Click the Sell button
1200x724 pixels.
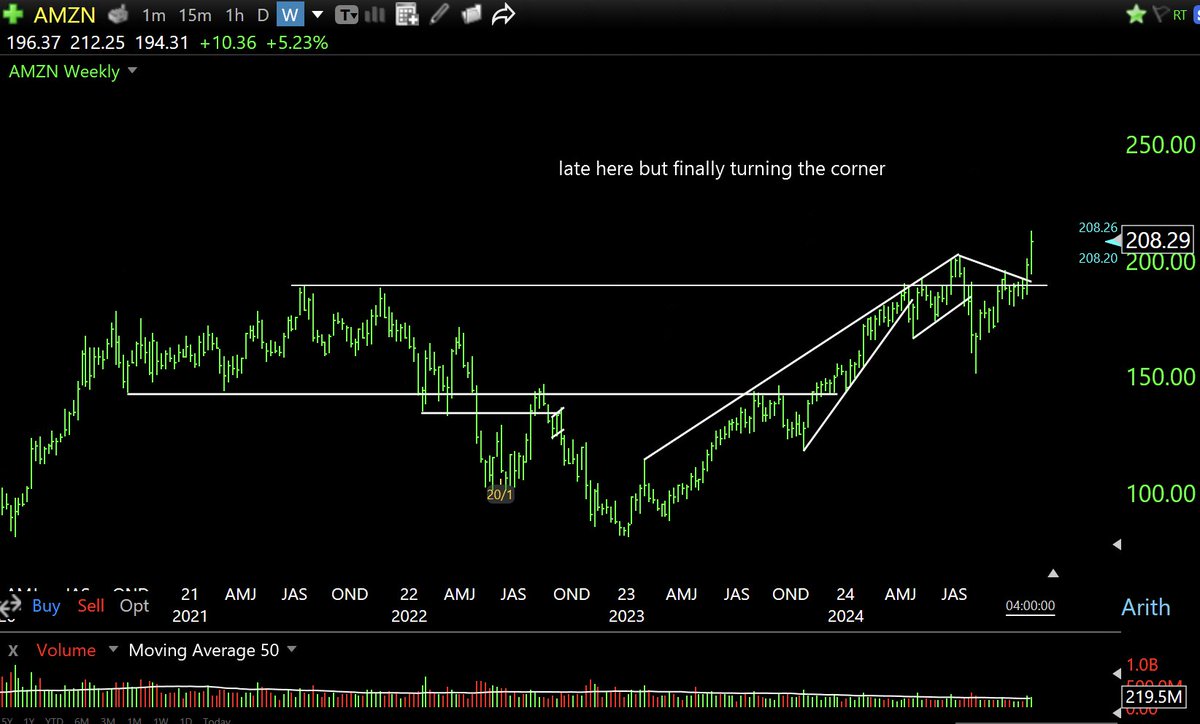(x=91, y=605)
